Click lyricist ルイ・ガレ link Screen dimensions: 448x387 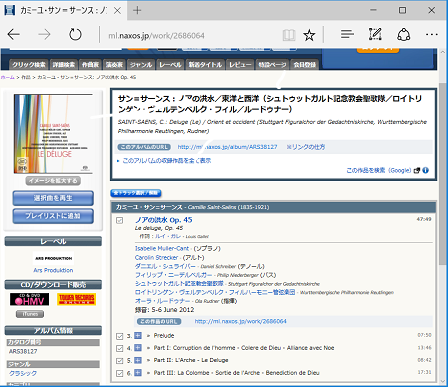coord(168,236)
